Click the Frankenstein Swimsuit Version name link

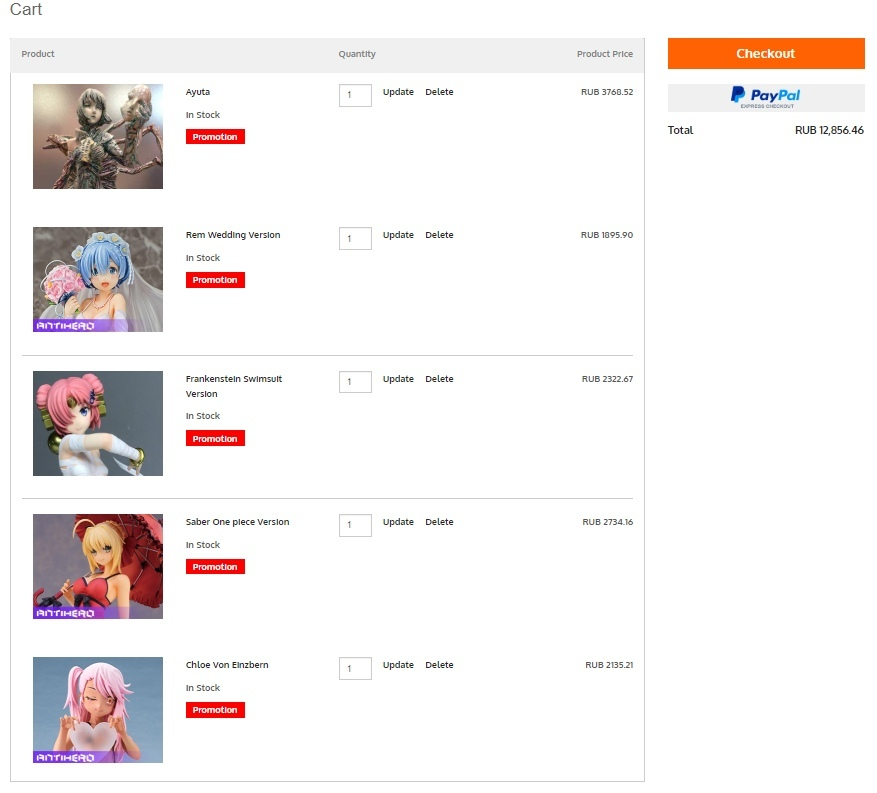click(234, 386)
